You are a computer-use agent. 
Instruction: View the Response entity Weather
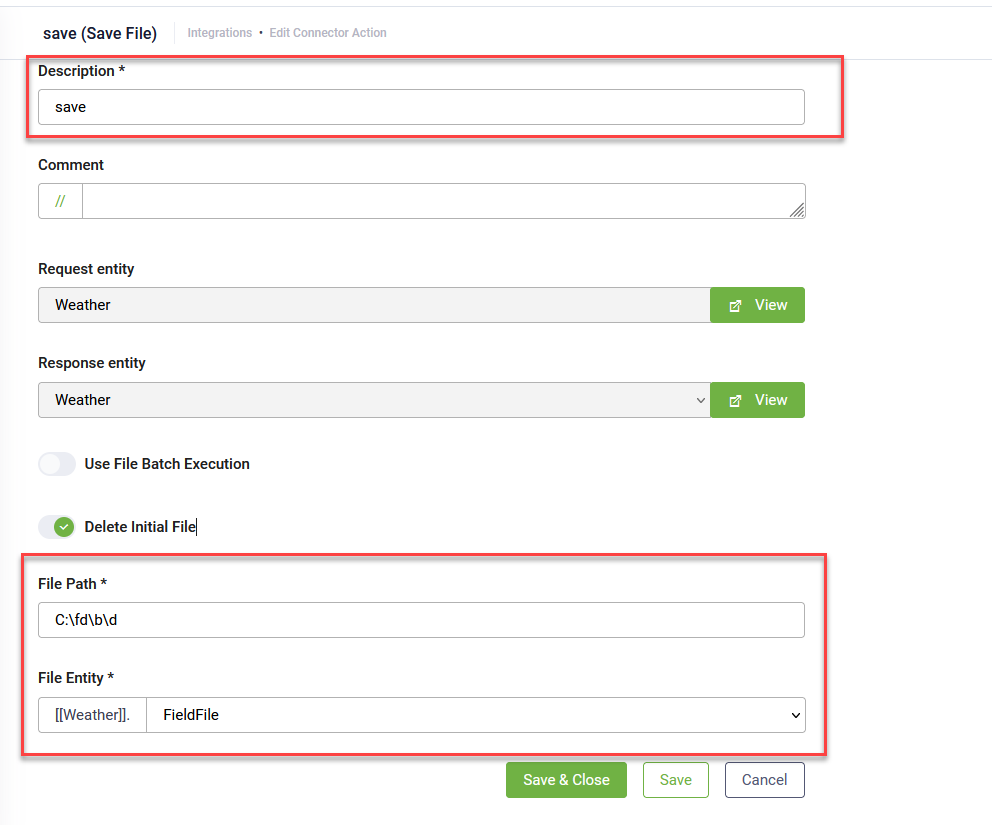pos(757,400)
